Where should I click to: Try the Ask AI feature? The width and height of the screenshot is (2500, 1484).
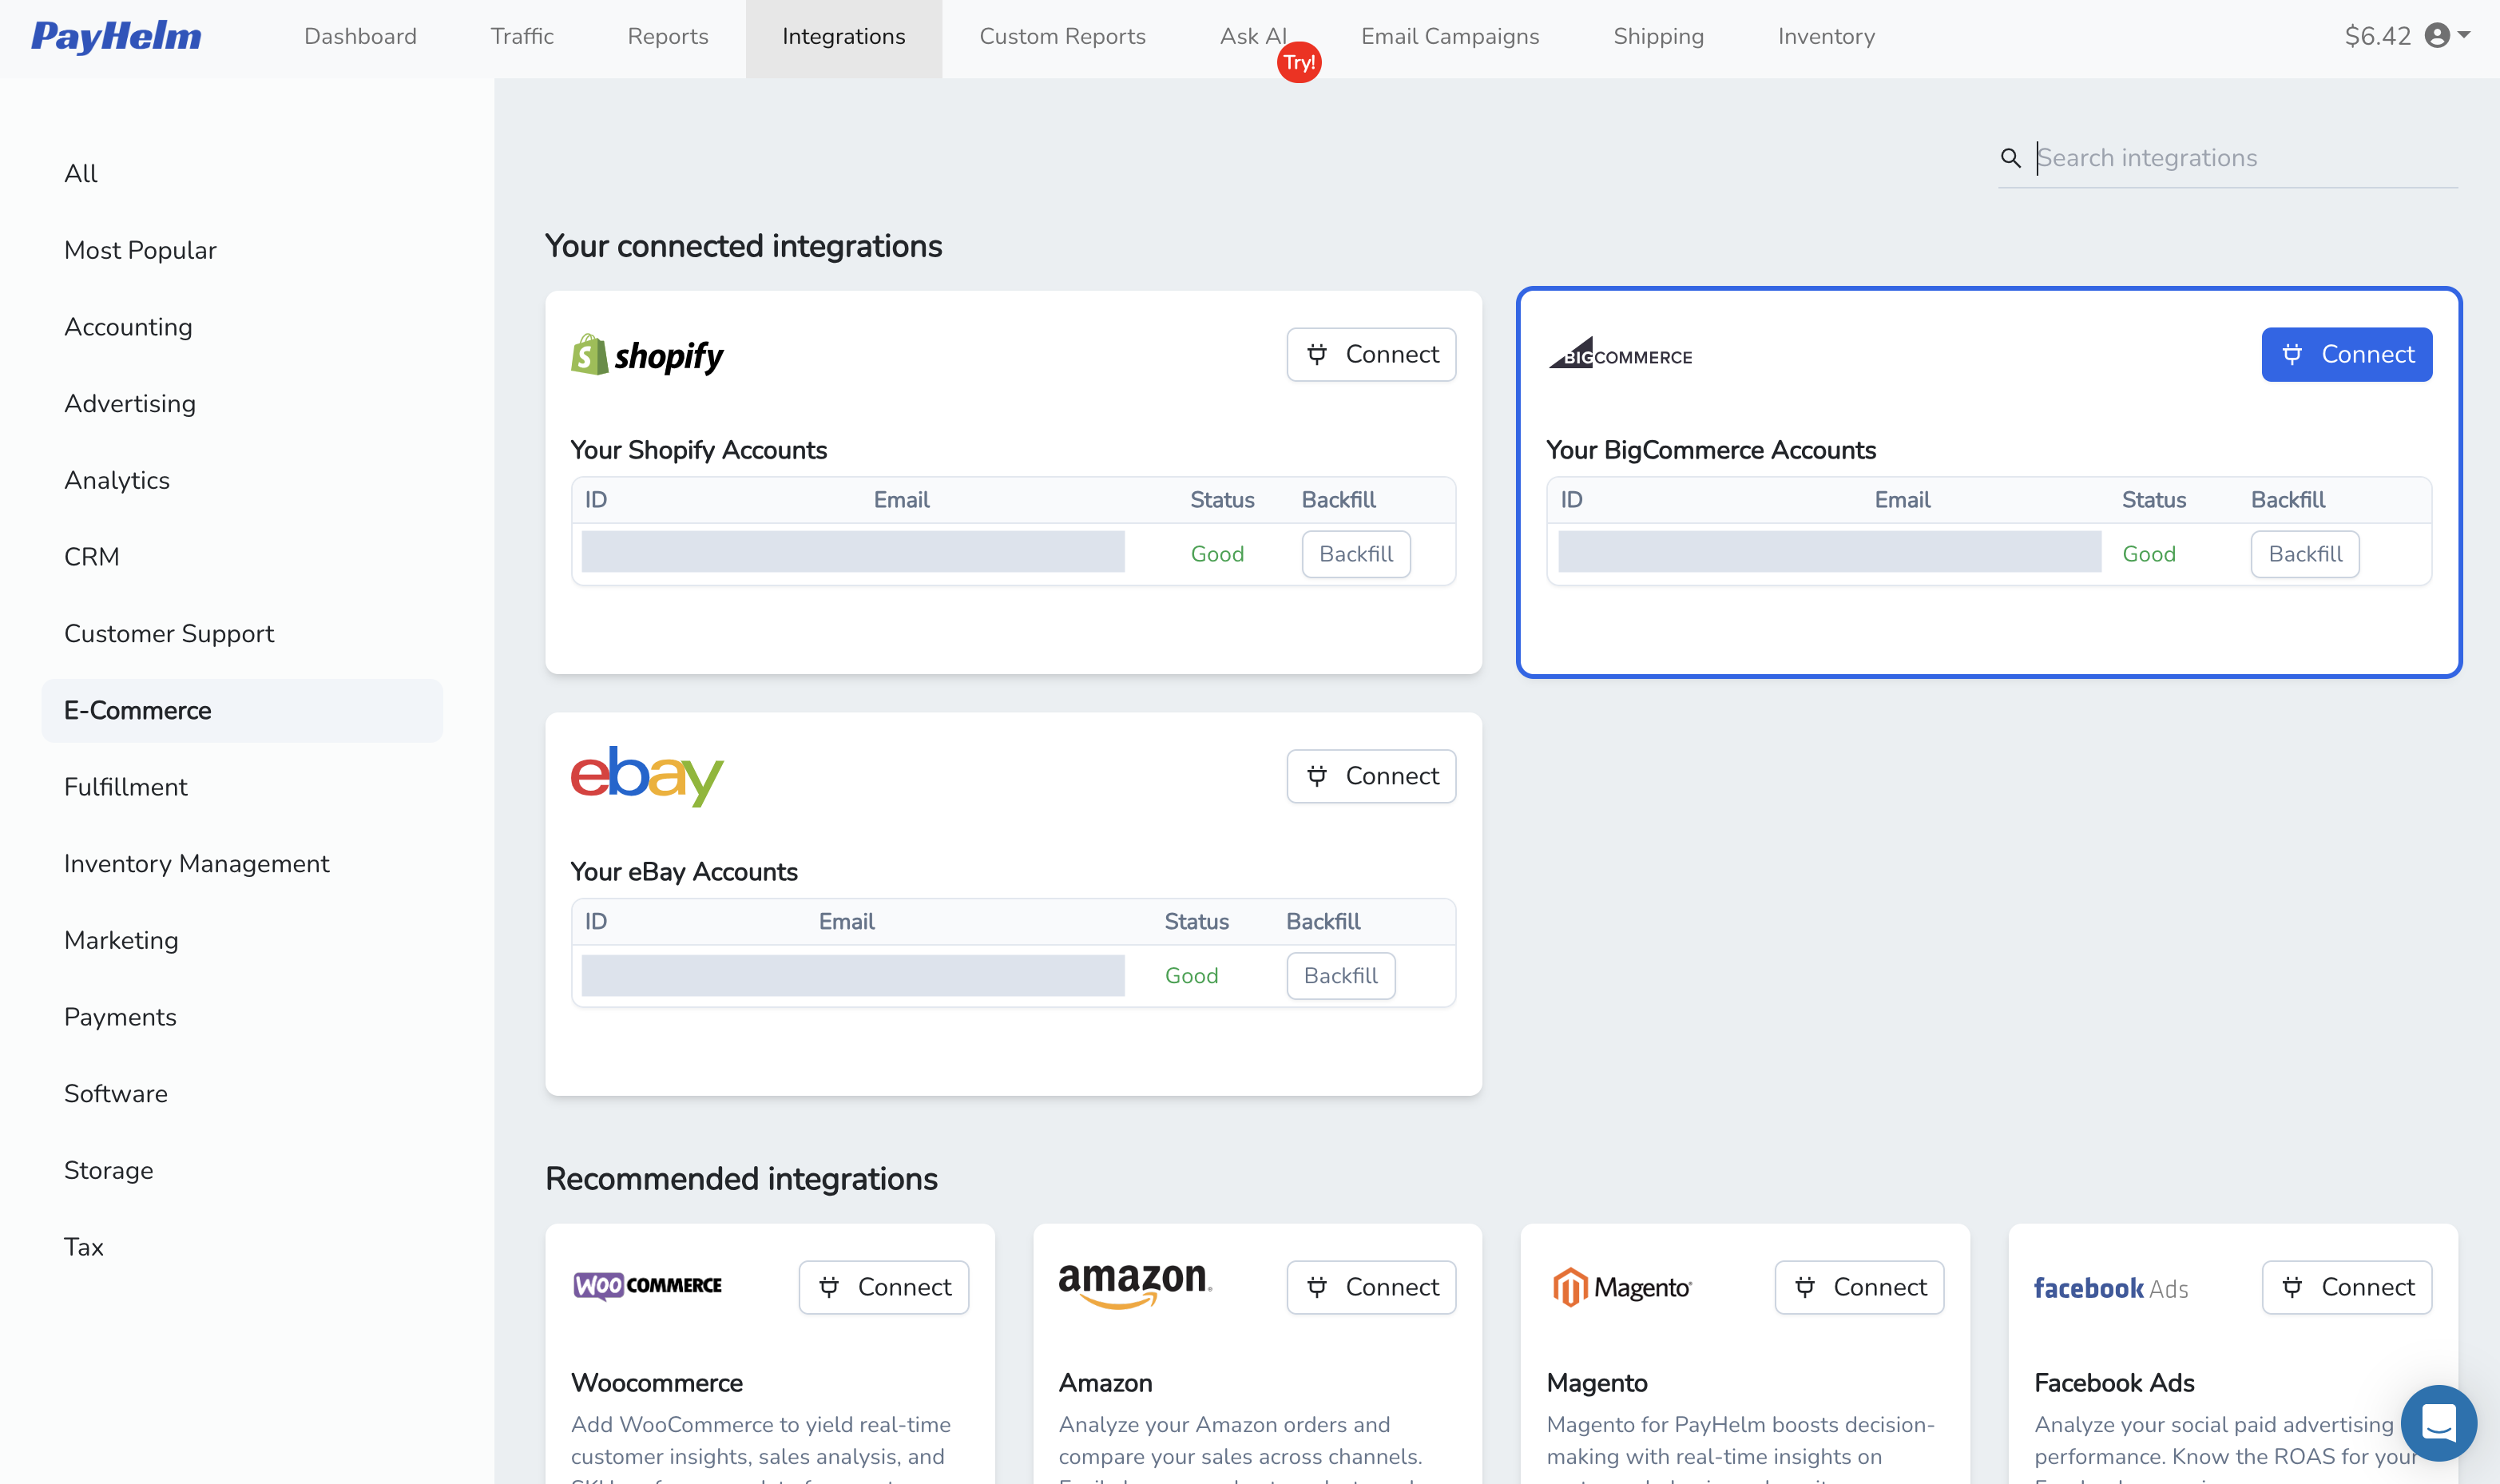(x=1252, y=37)
